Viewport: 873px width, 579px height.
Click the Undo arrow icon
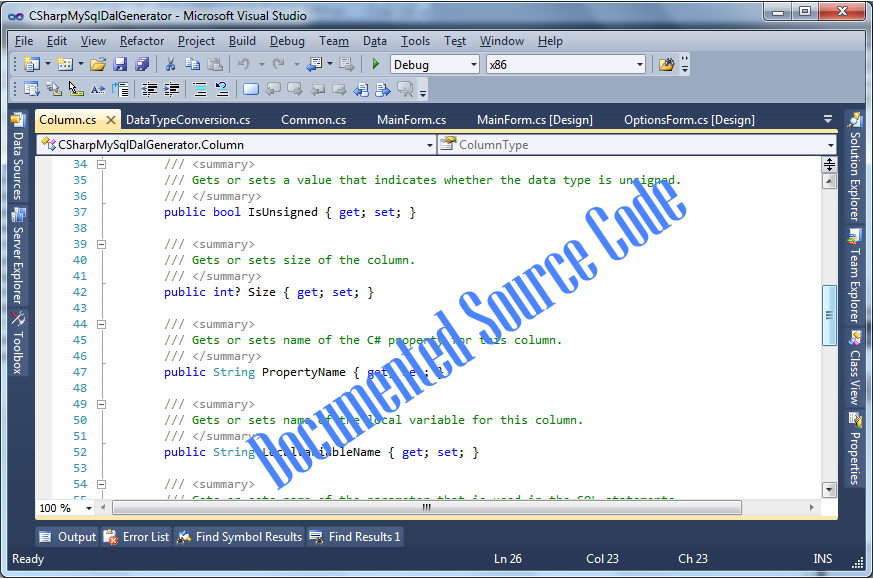244,65
